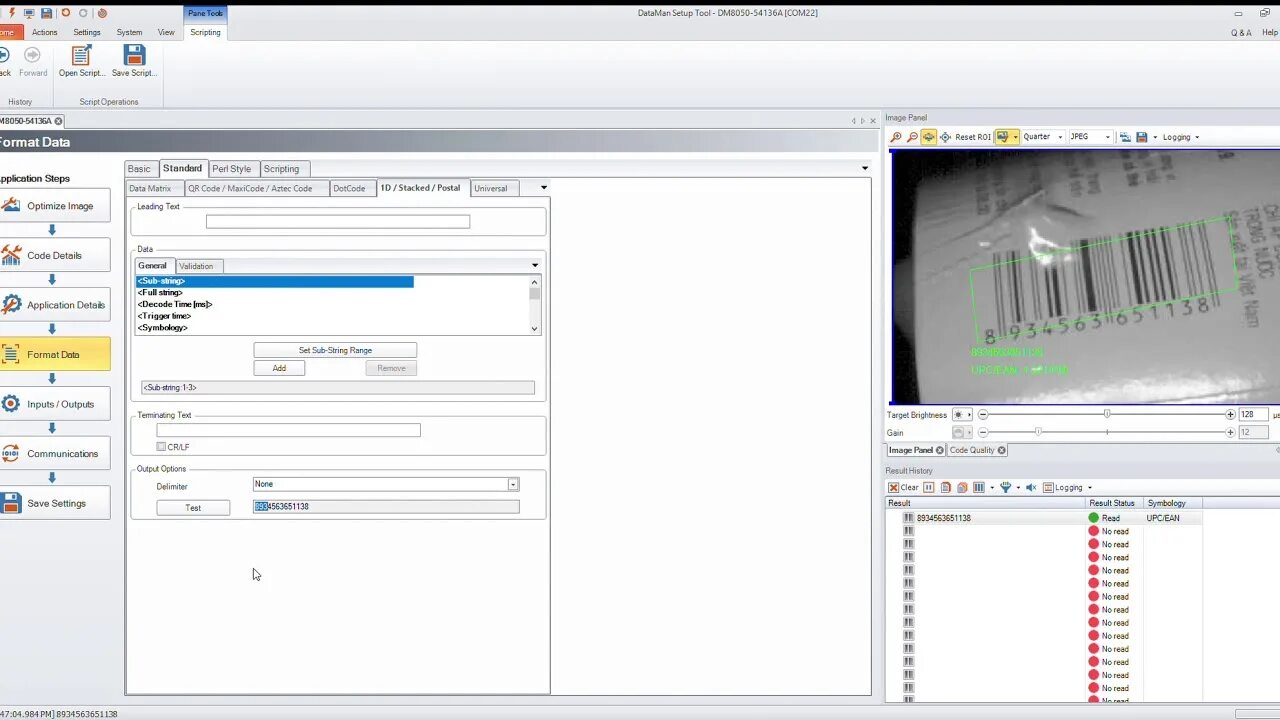Zoom out on the Image Panel
Viewport: 1280px width, 720px height.
click(x=912, y=137)
